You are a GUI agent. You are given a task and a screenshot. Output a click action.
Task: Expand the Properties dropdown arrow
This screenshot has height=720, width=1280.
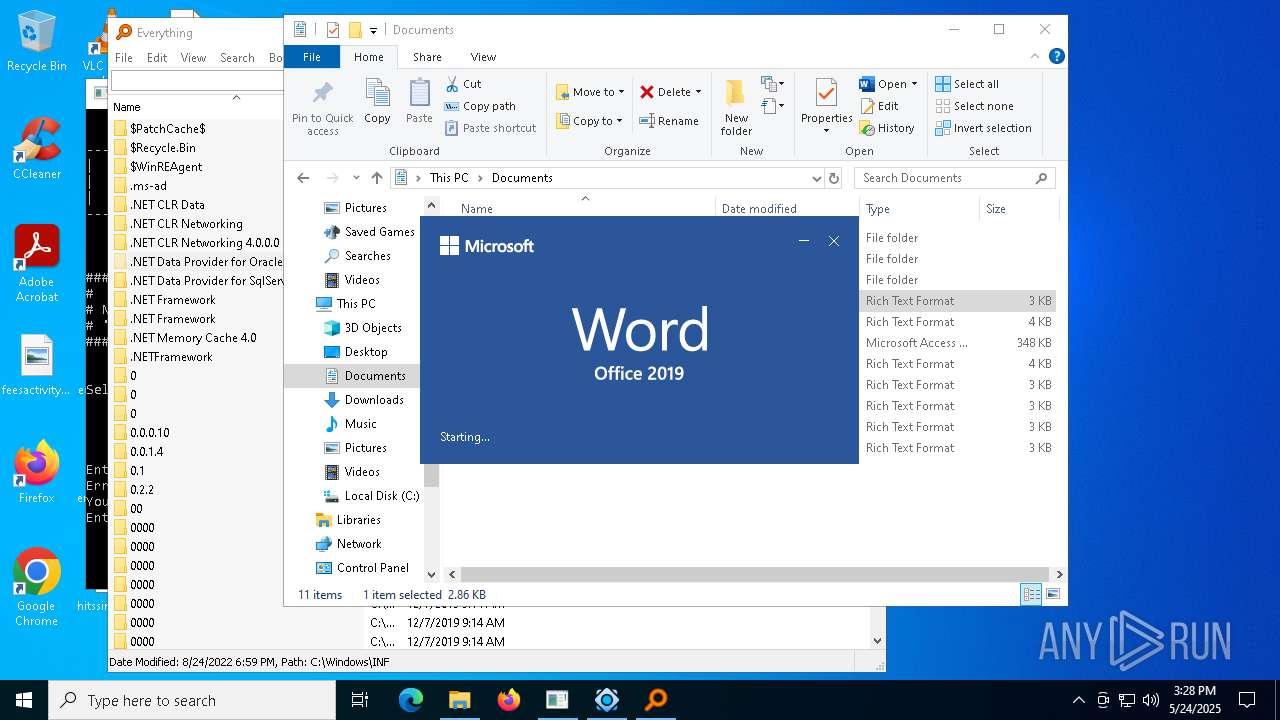coord(826,130)
